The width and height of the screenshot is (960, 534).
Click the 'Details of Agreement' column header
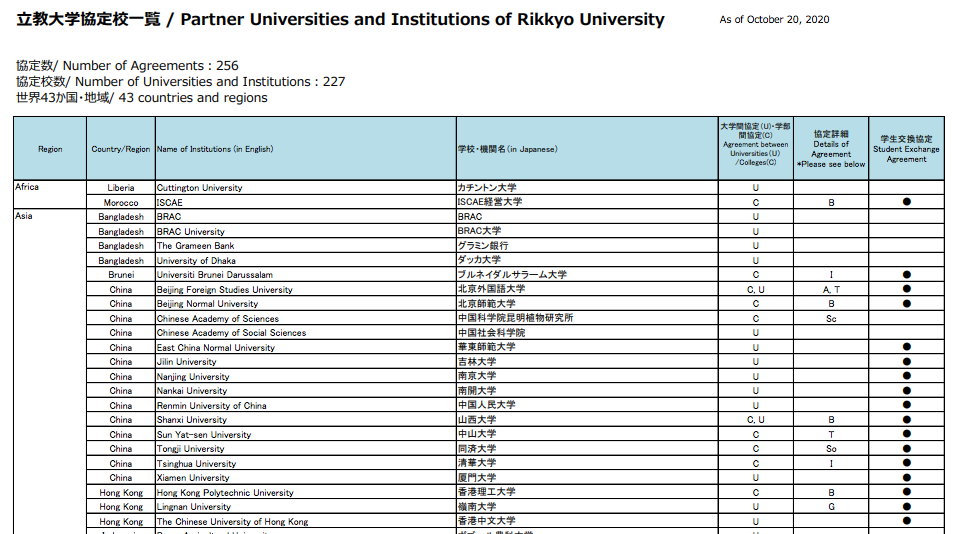tap(831, 149)
